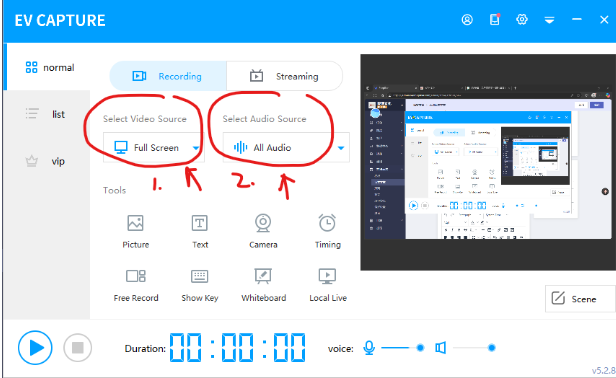Open the user account icon

467,20
